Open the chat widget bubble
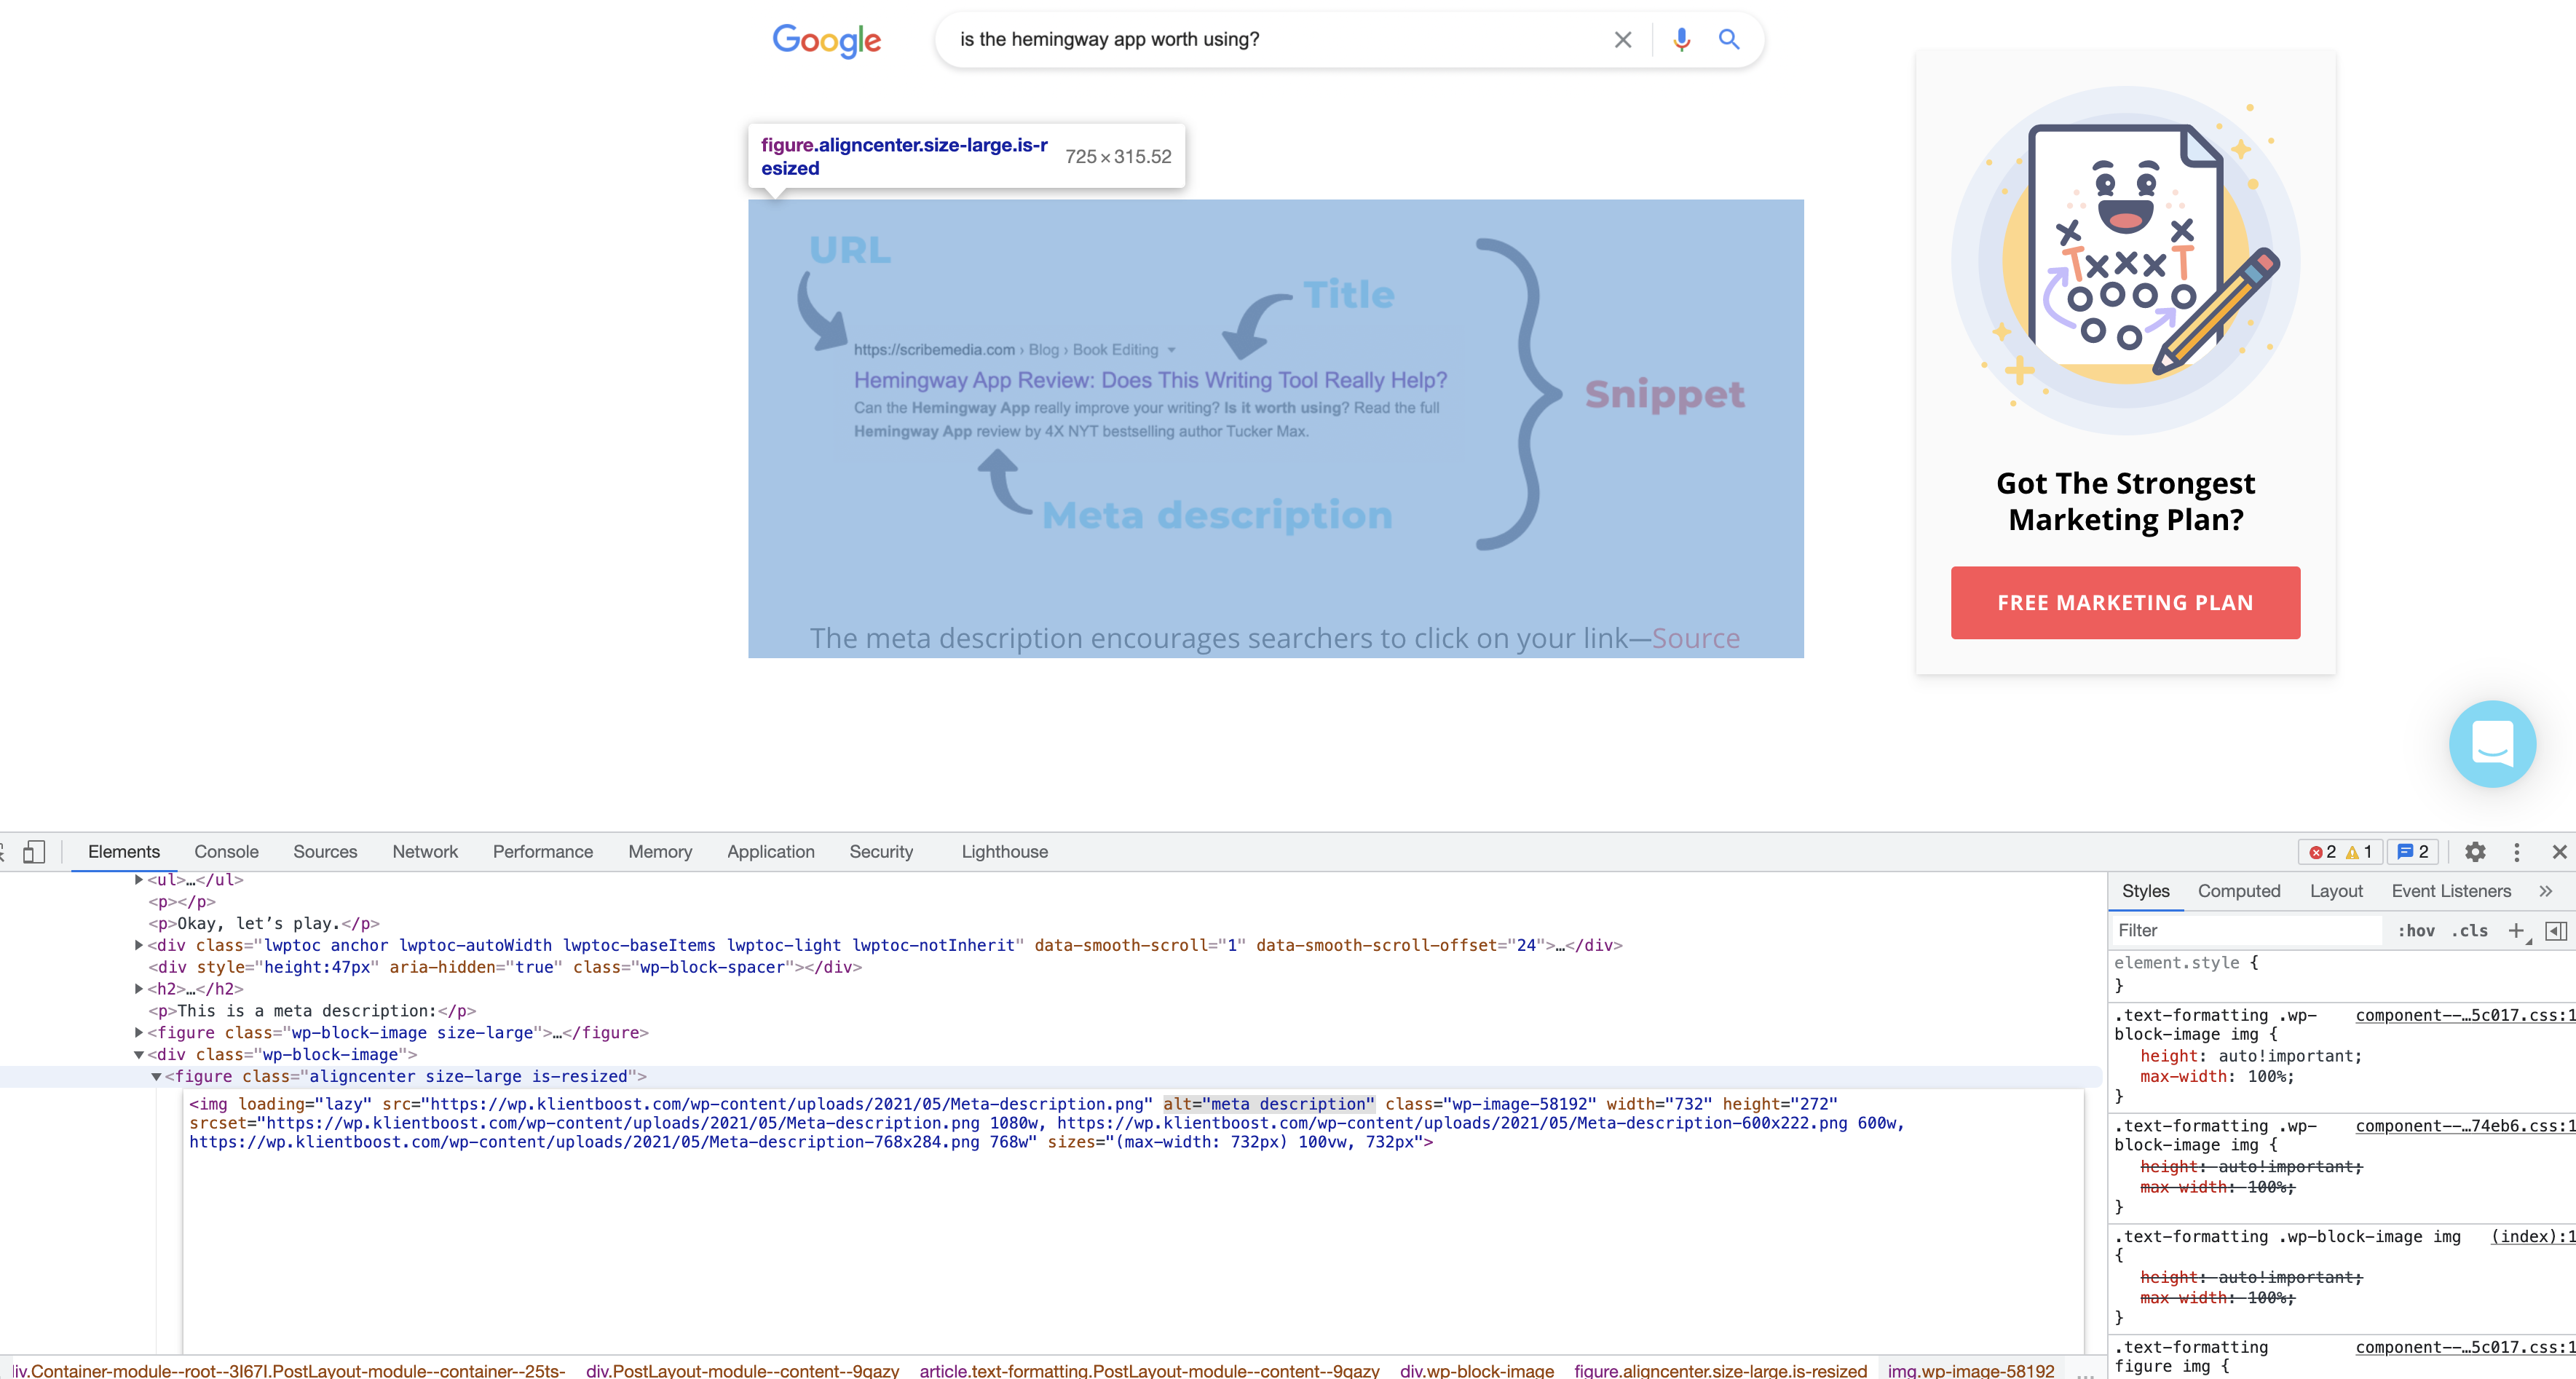 point(2492,744)
